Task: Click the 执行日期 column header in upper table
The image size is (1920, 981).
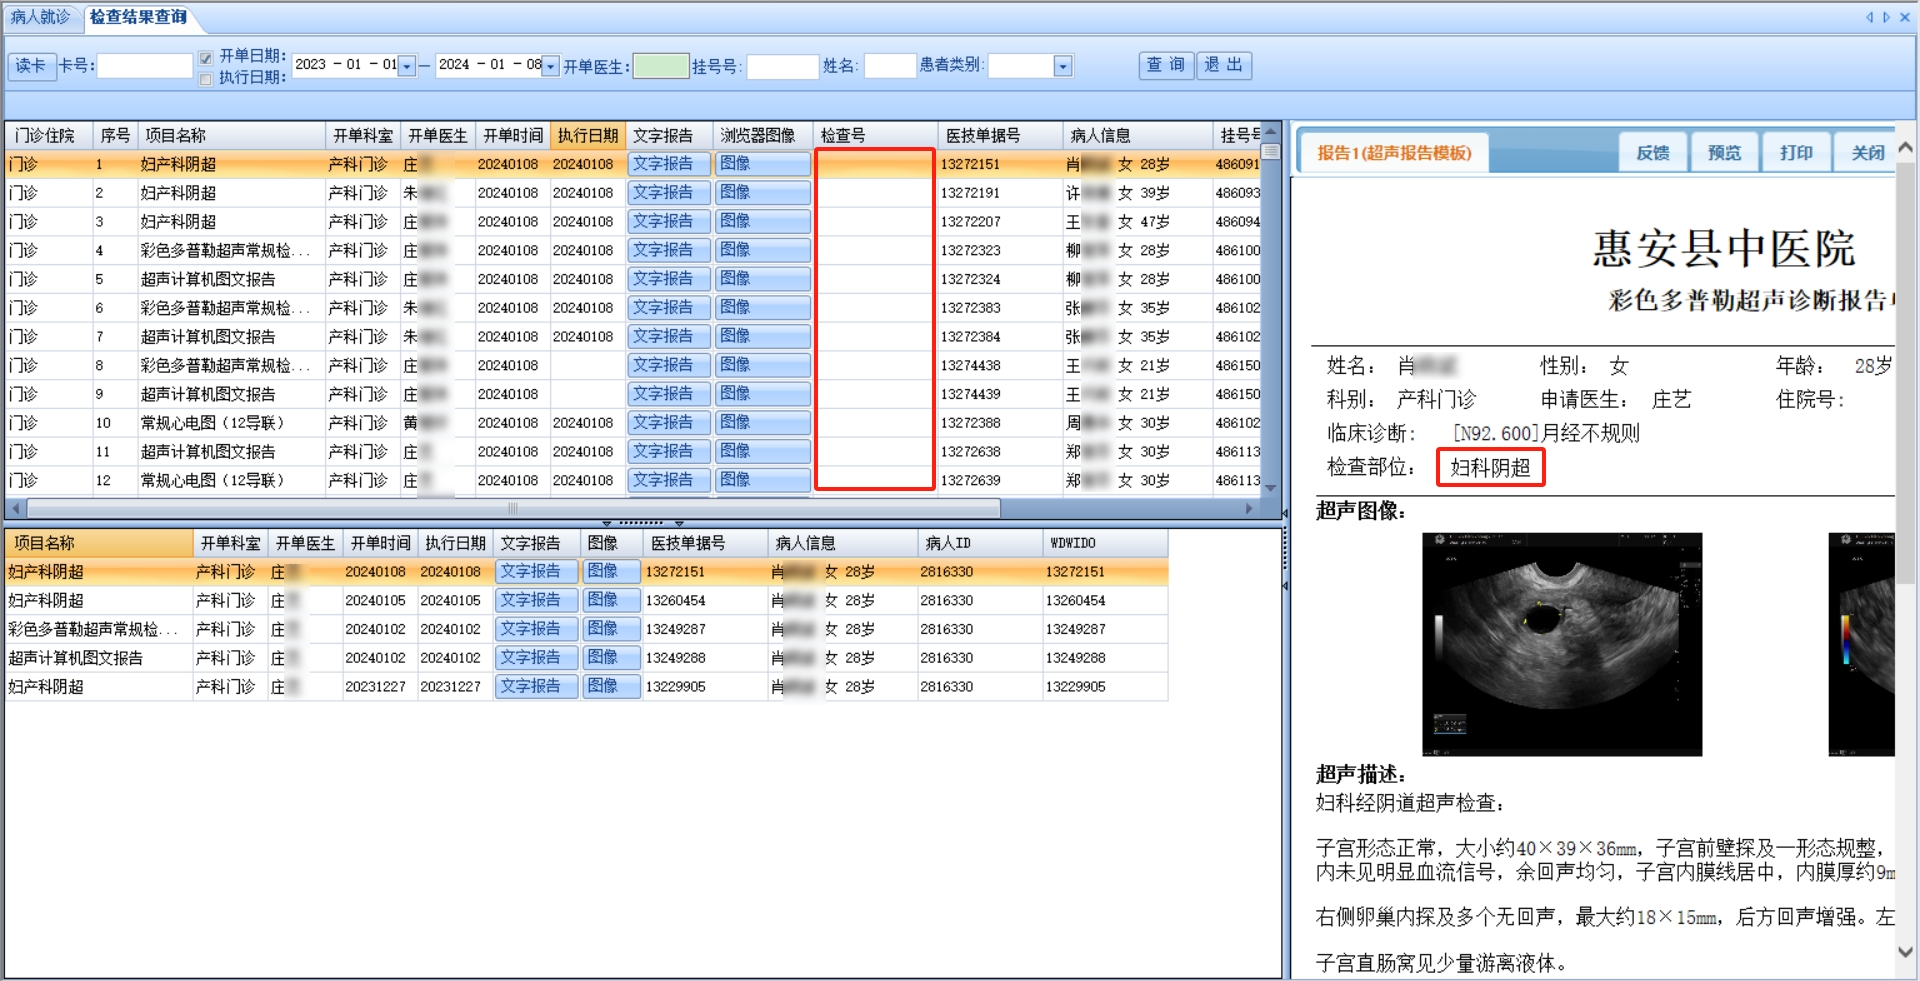Action: click(x=588, y=136)
